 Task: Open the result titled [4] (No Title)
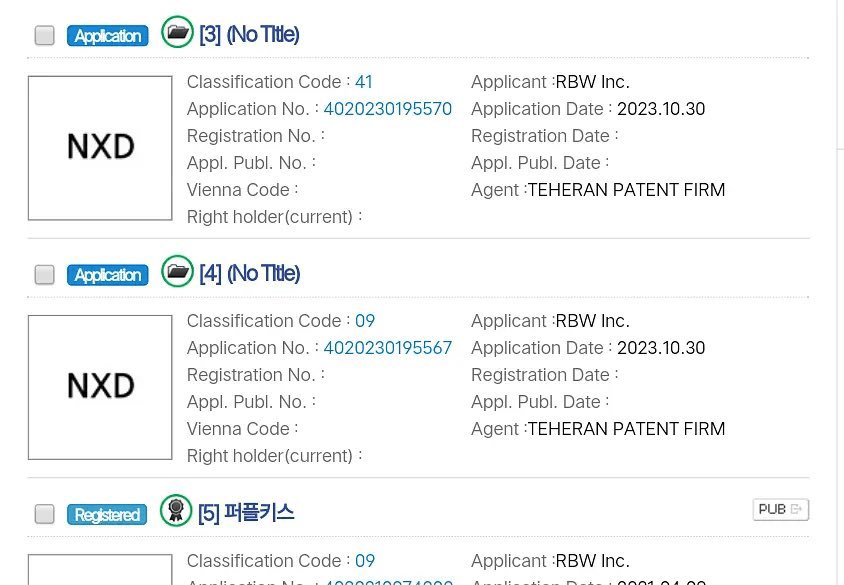click(x=249, y=274)
